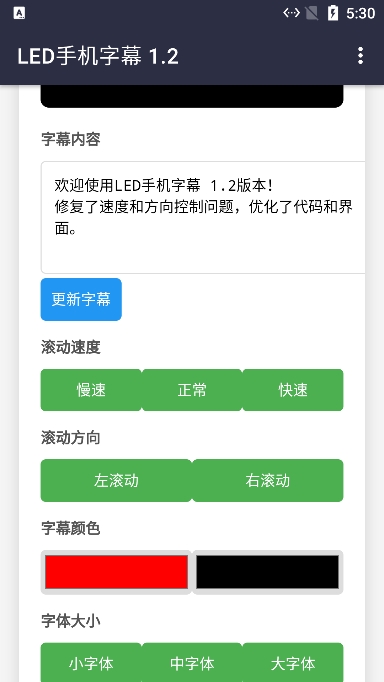Select 正常 scroll speed
The width and height of the screenshot is (384, 682).
click(192, 390)
